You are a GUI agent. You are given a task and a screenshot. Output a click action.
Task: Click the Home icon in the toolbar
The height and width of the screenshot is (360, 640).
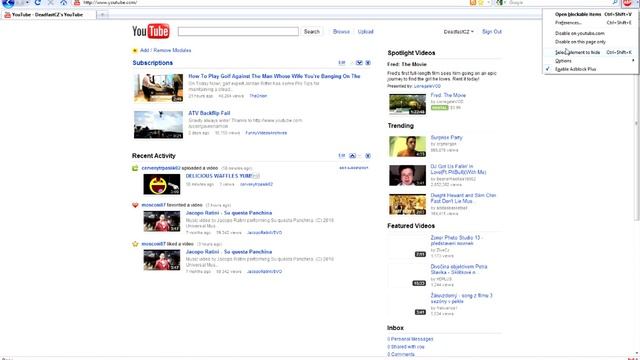click(64, 3)
